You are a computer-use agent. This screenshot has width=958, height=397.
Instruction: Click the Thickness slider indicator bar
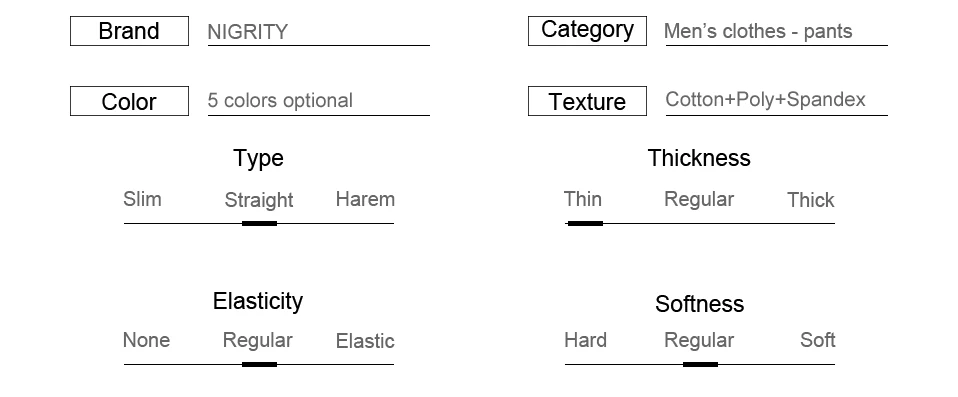click(x=585, y=224)
